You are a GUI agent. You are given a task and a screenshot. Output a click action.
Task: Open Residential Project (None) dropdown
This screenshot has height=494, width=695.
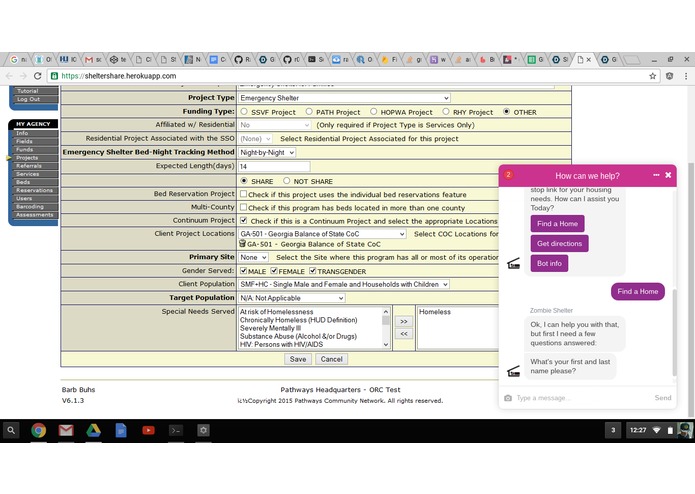(255, 139)
